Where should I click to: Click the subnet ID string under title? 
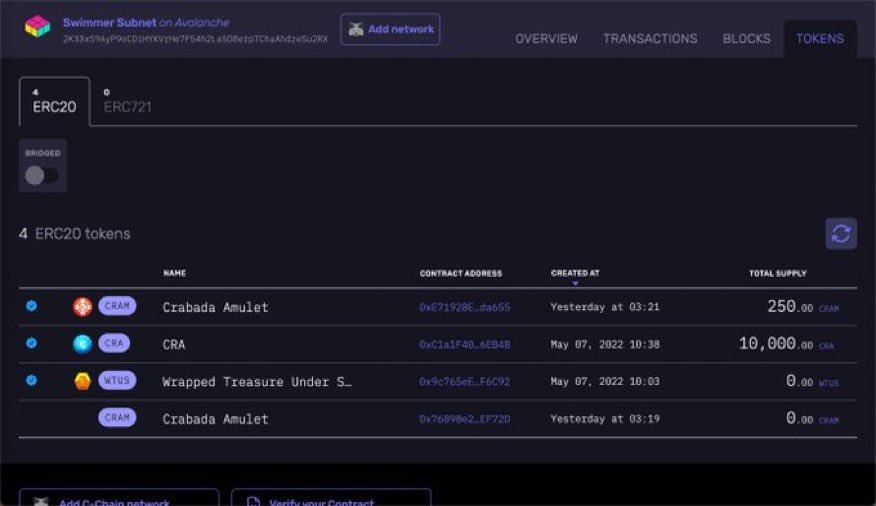(x=196, y=39)
